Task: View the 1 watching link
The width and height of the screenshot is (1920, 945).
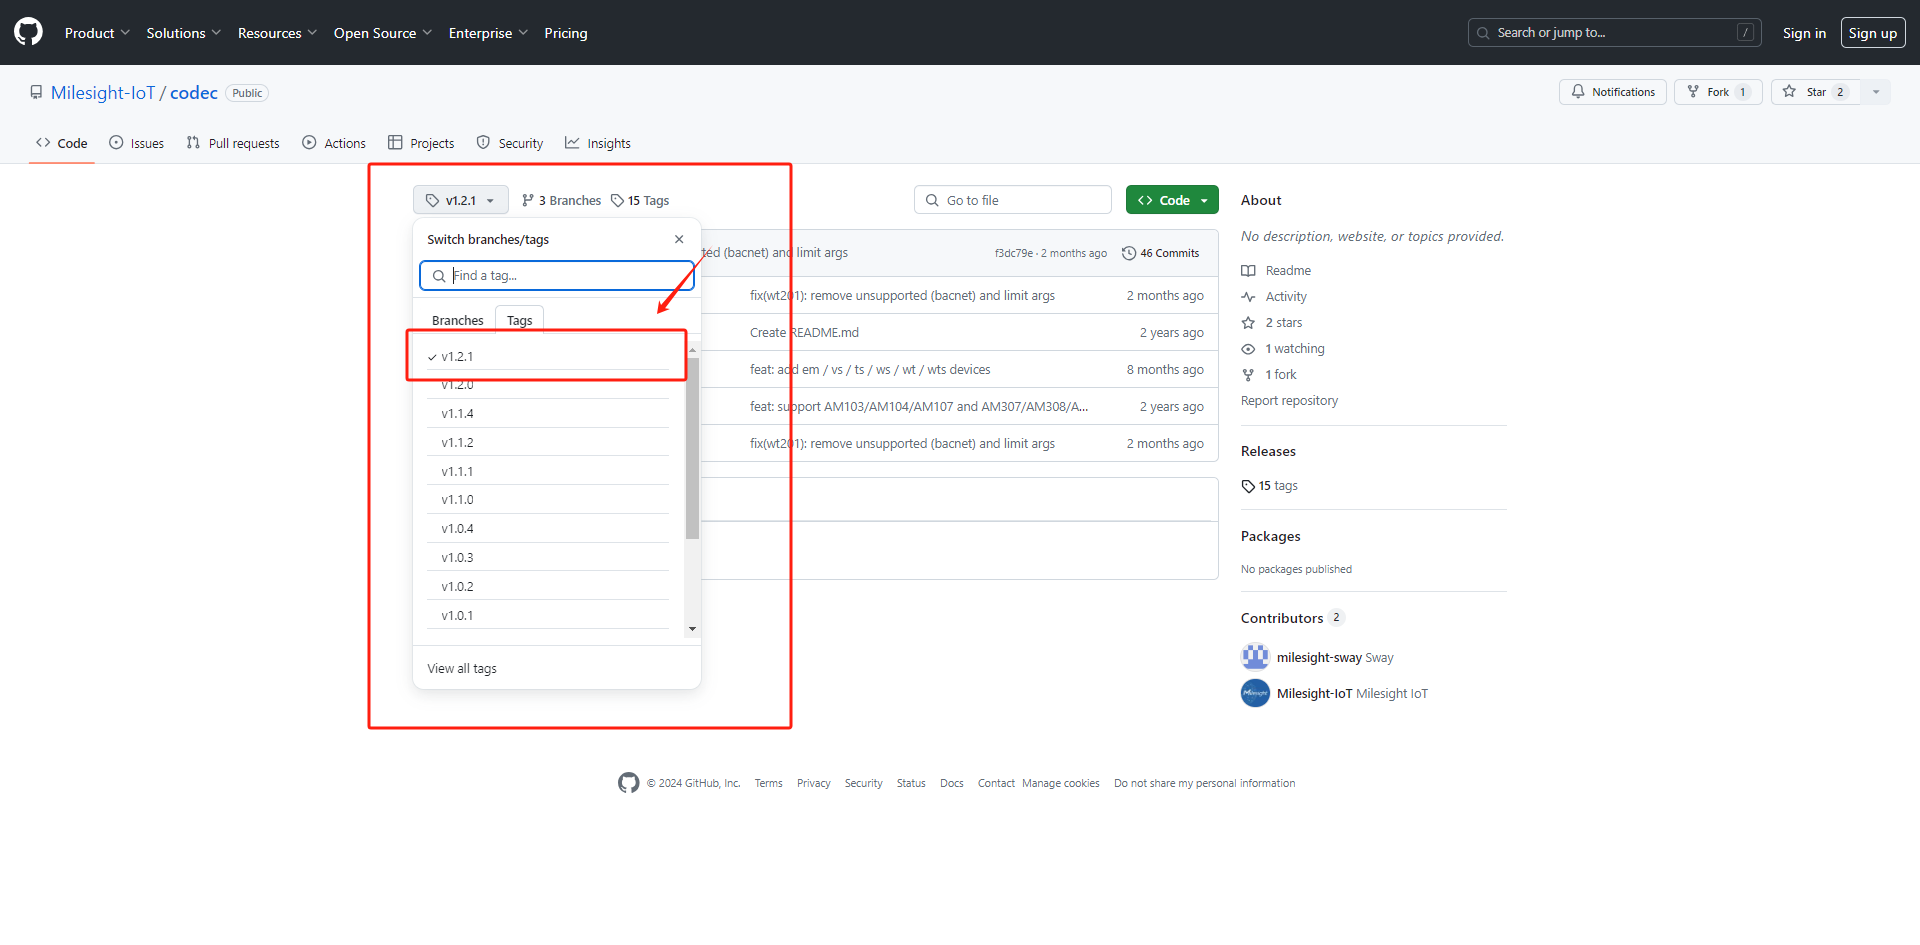Action: pos(1283,348)
